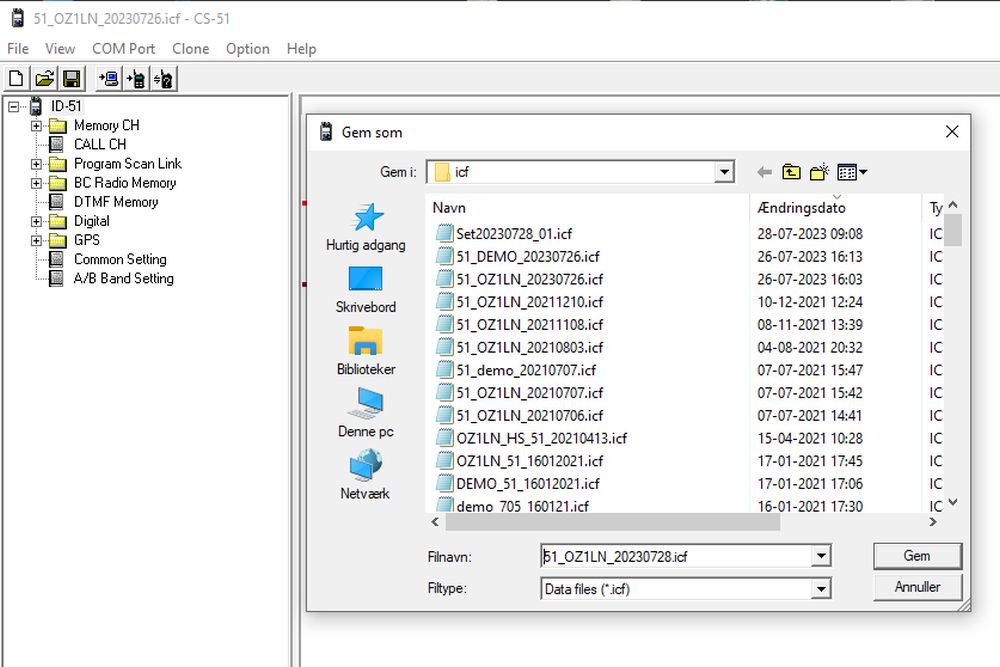1000x667 pixels.
Task: Click the Annuller button
Action: pos(917,587)
